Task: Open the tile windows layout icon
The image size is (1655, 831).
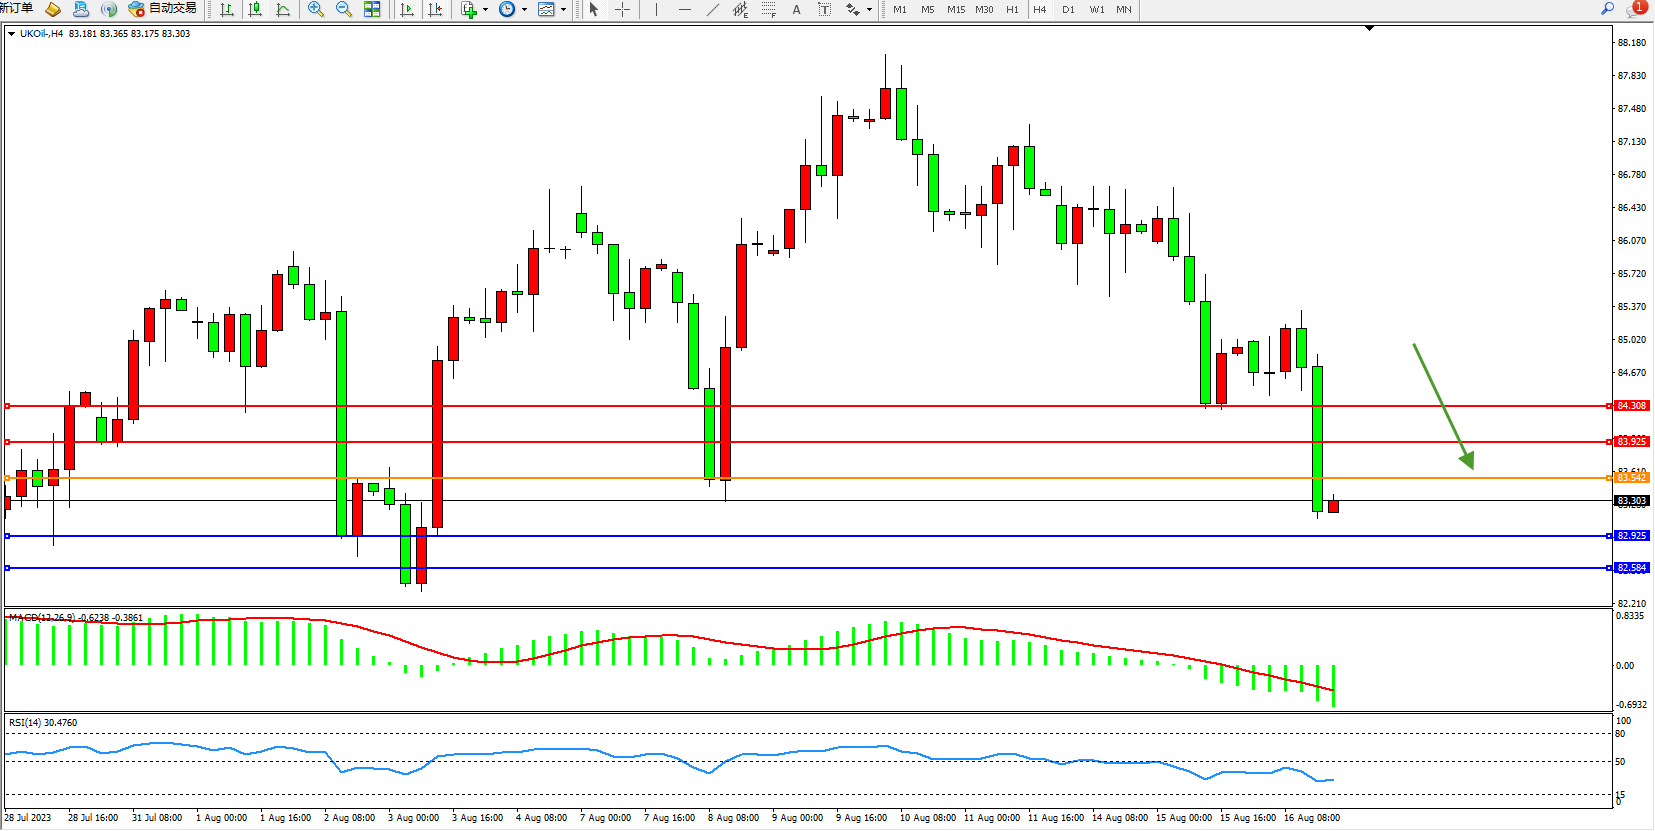Action: pyautogui.click(x=372, y=9)
